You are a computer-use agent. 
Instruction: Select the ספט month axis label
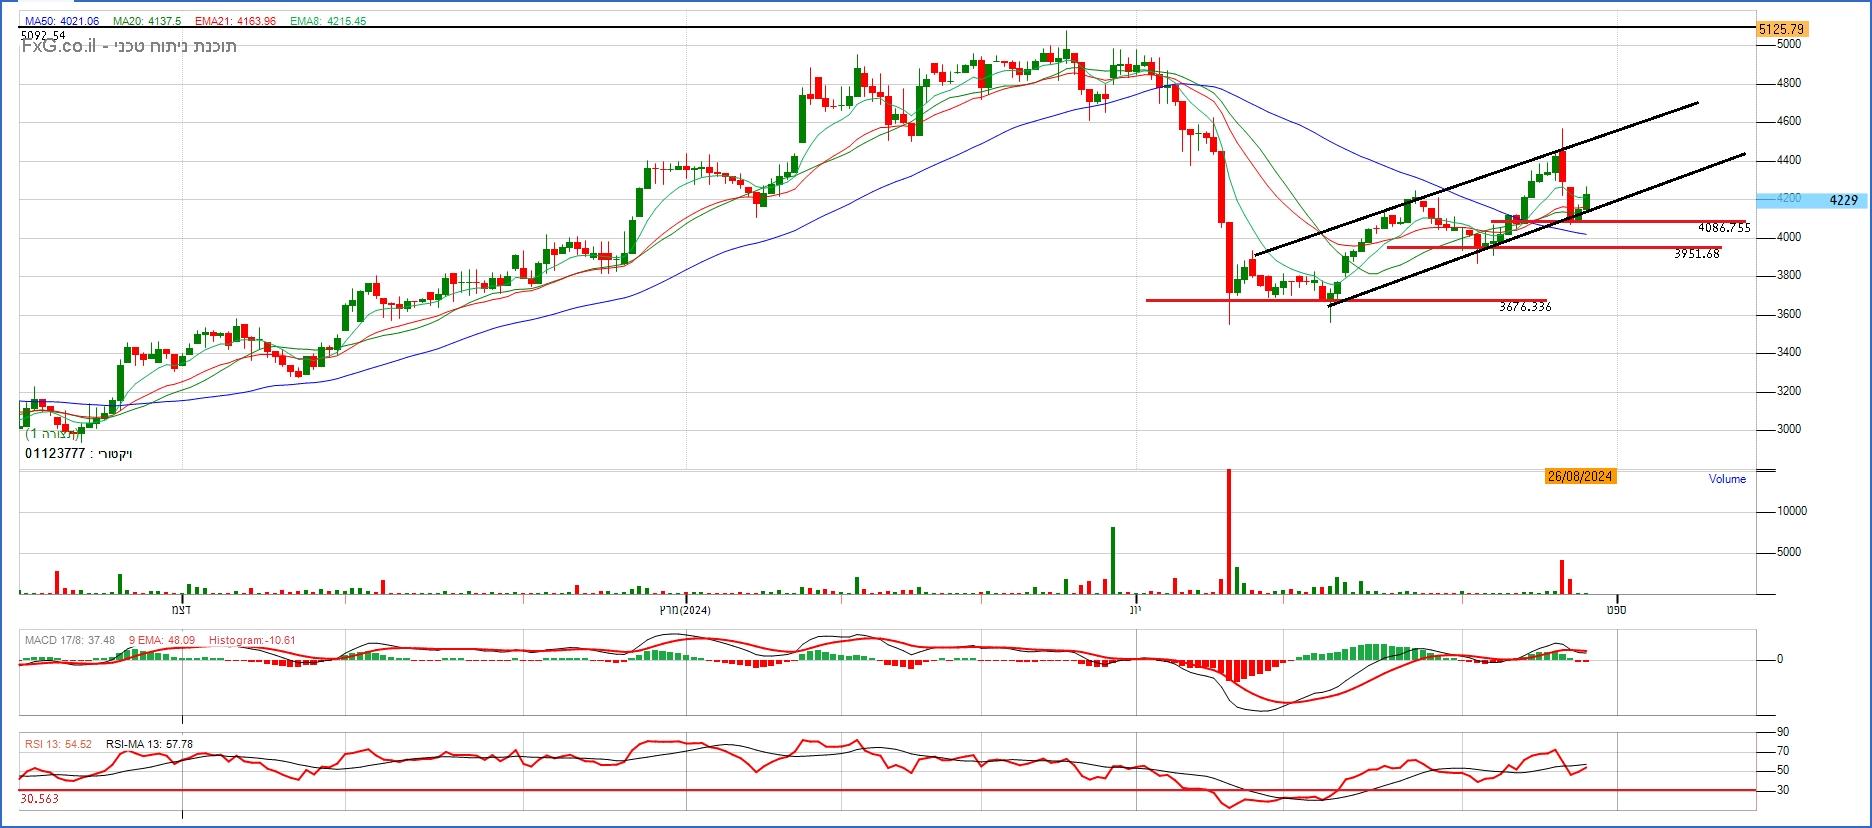tap(1616, 610)
